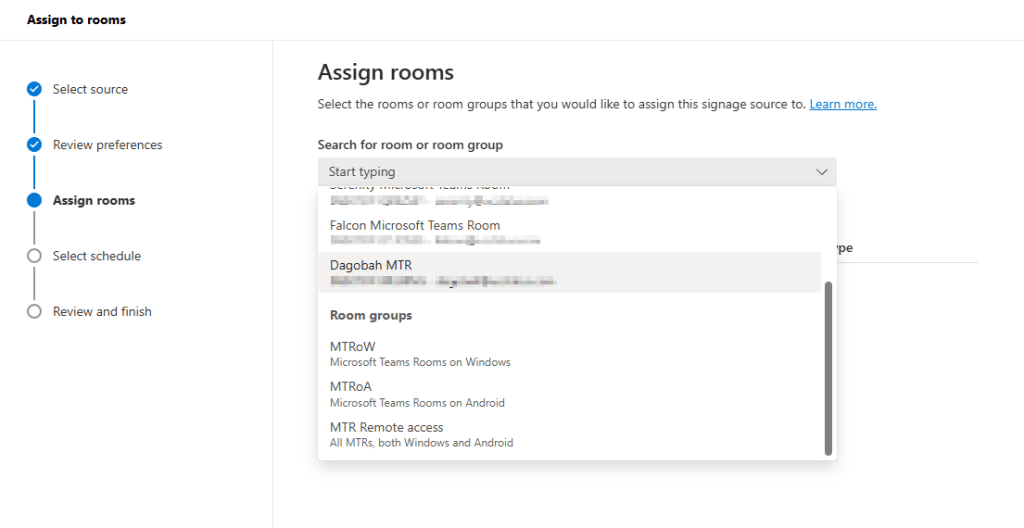This screenshot has width=1024, height=528.
Task: Expand the room search dropdown chevron
Action: [822, 172]
